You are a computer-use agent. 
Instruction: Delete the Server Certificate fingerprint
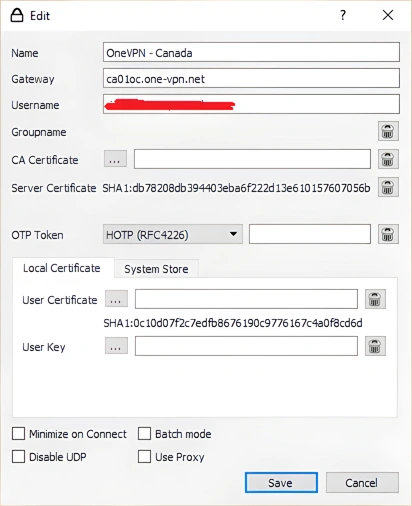[388, 187]
